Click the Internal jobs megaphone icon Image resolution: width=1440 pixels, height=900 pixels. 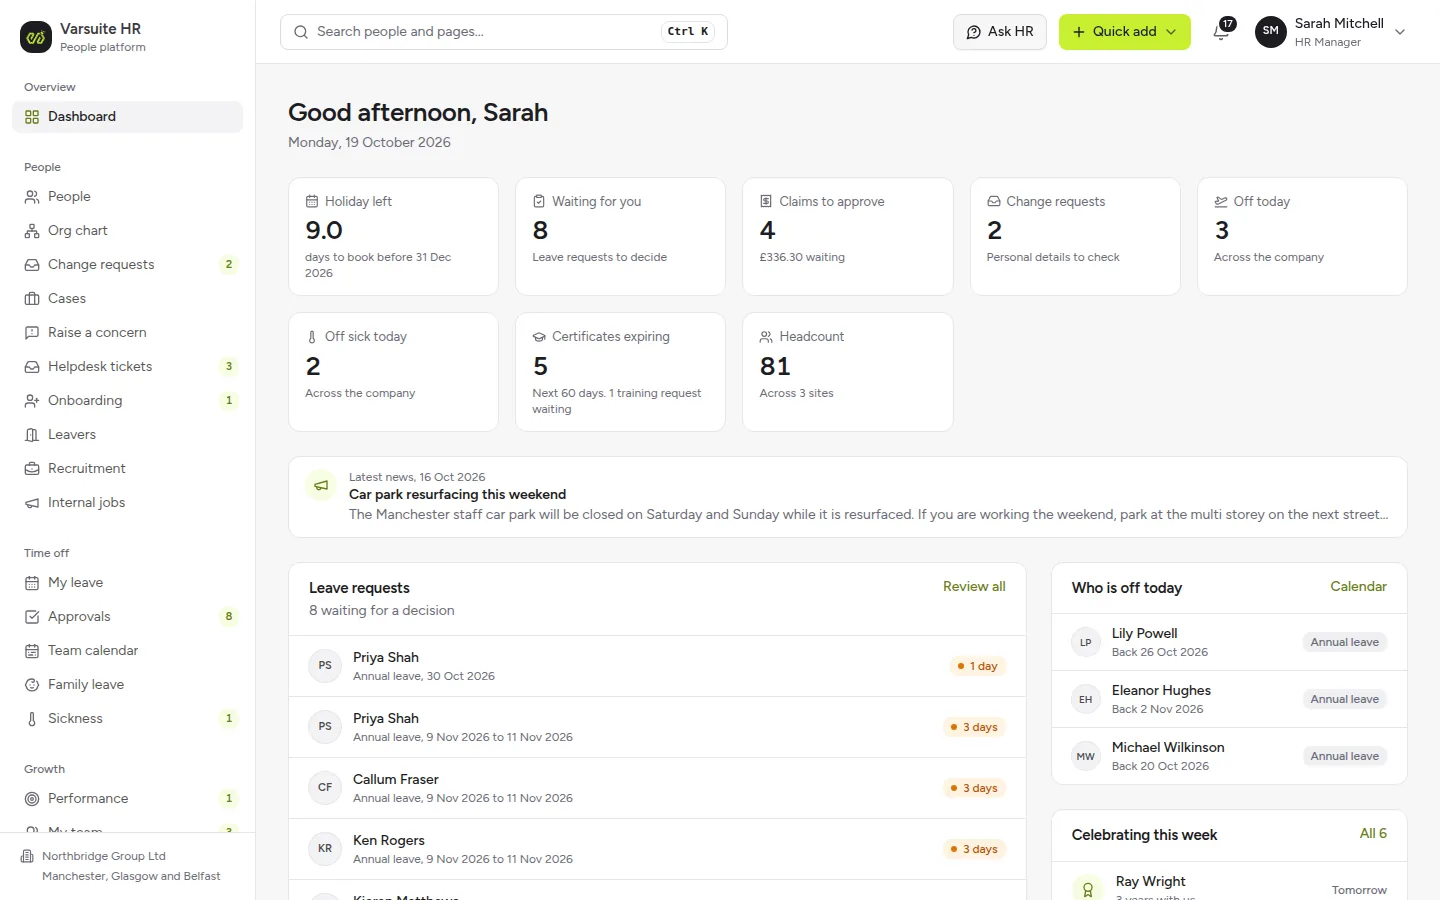click(32, 503)
